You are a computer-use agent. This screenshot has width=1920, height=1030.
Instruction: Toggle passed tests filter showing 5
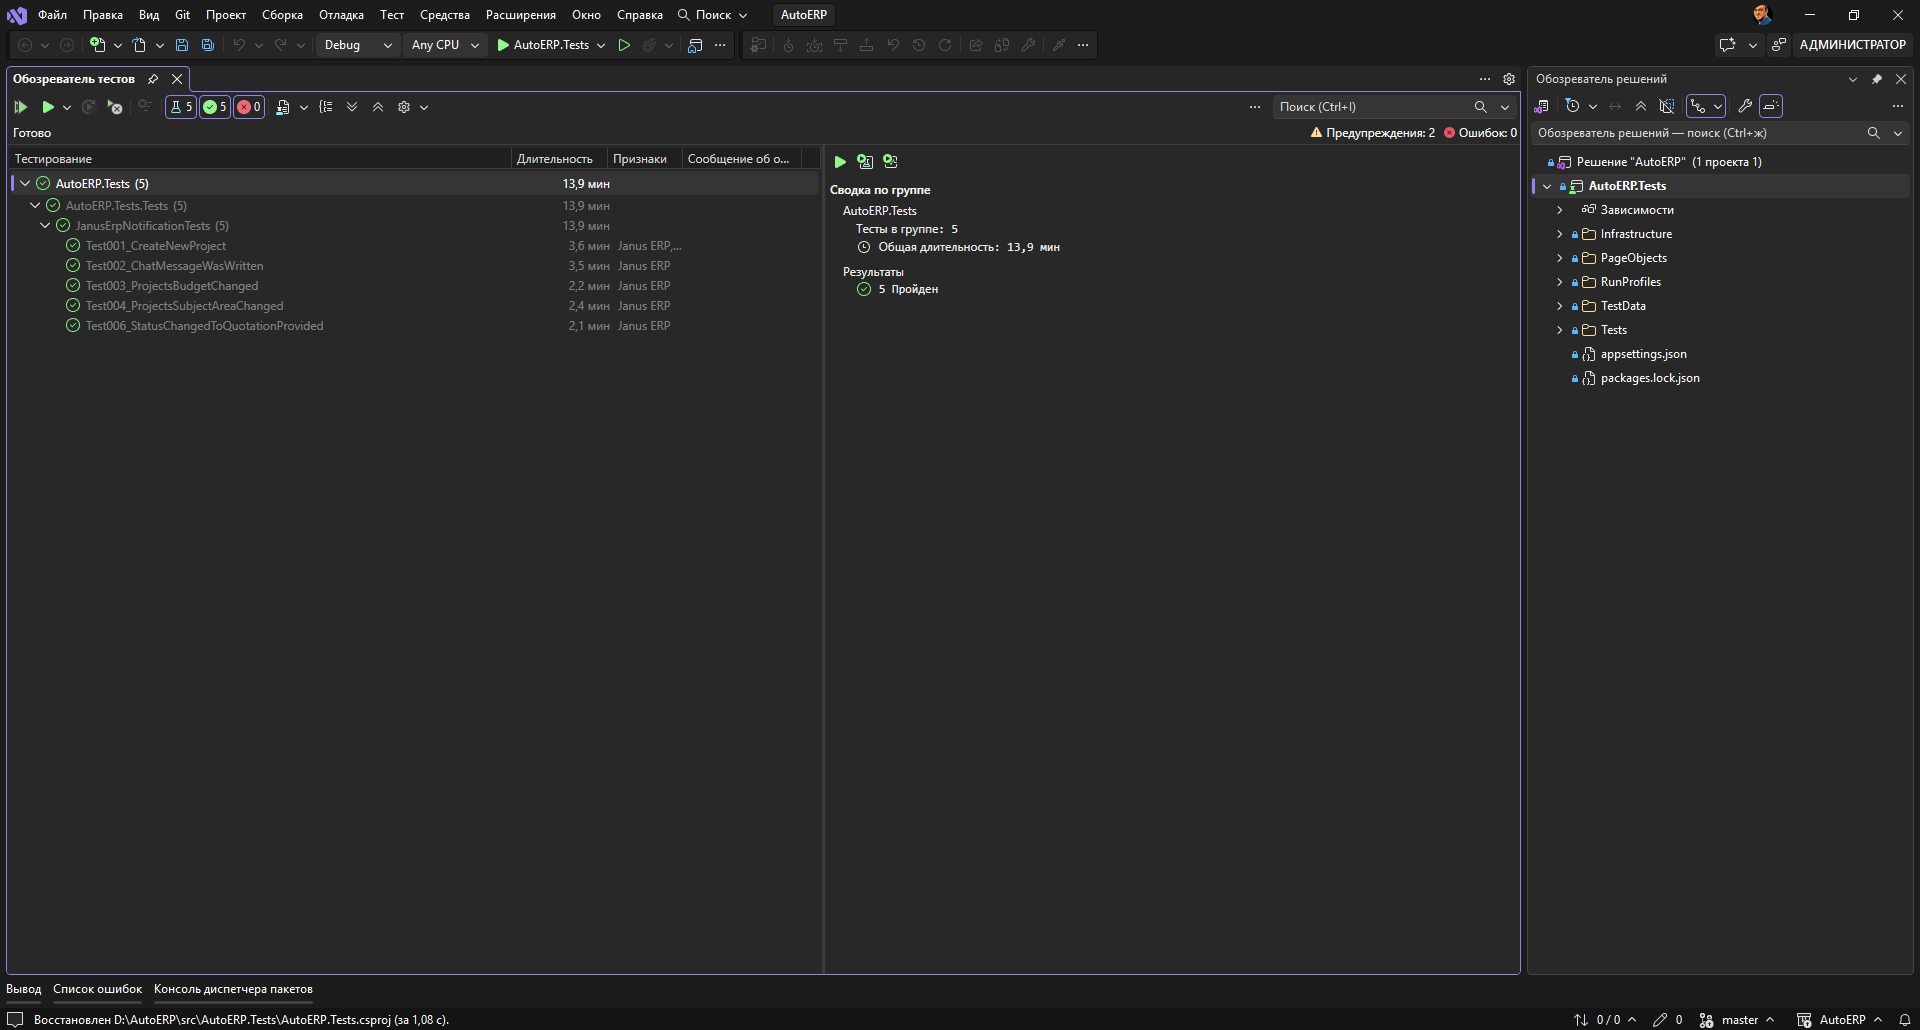coord(215,107)
